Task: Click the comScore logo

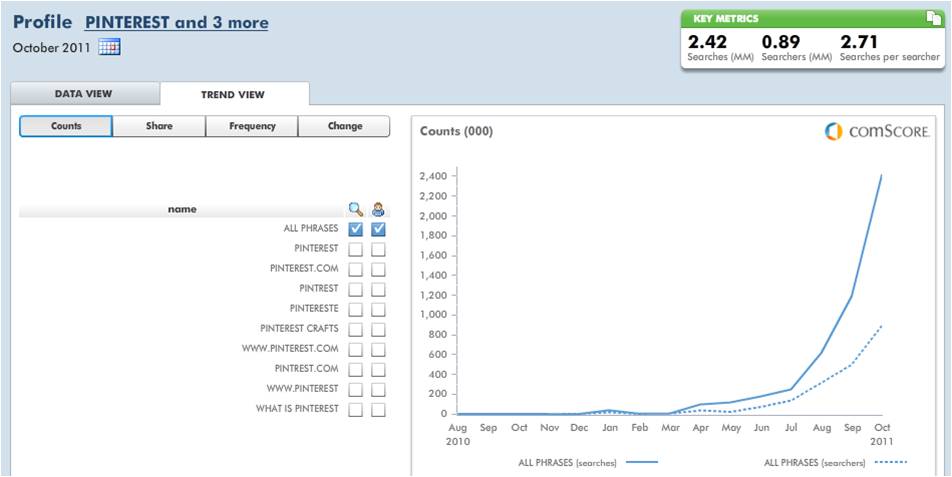Action: tap(877, 132)
